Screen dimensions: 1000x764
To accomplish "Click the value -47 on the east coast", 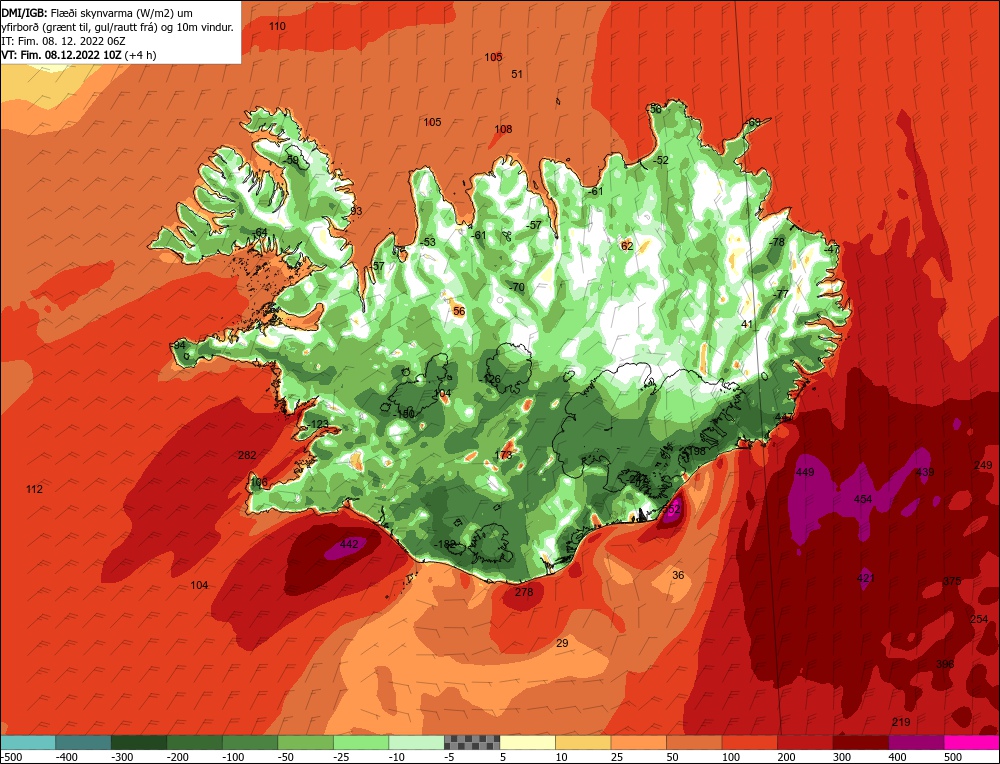I will click(831, 249).
